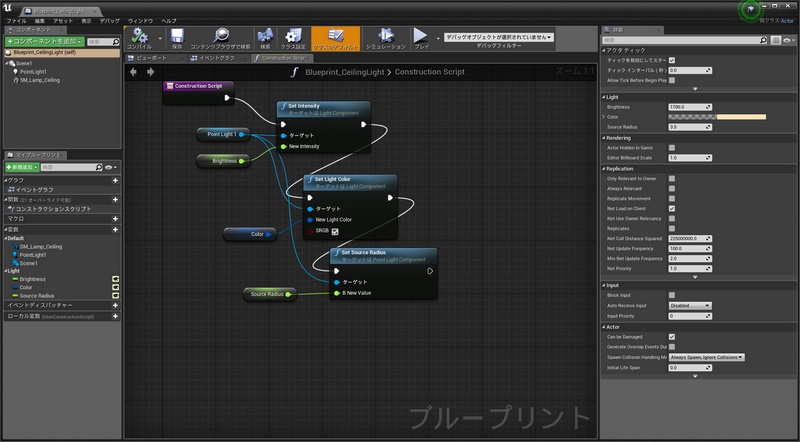Click Details panel property matrix grid icon
800x442 pixels.
click(x=776, y=40)
